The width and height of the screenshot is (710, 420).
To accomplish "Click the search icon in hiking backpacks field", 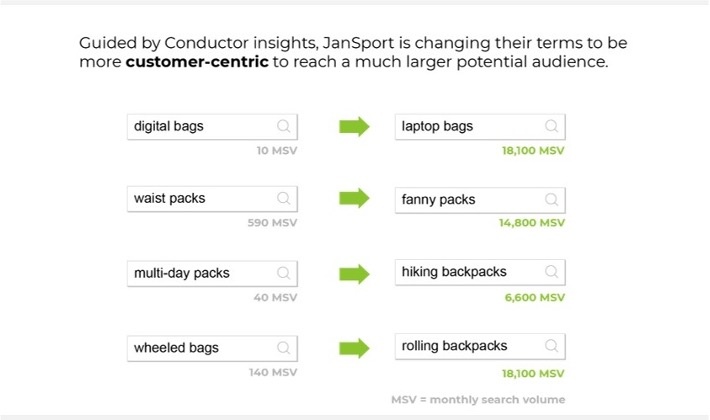I will (x=551, y=272).
